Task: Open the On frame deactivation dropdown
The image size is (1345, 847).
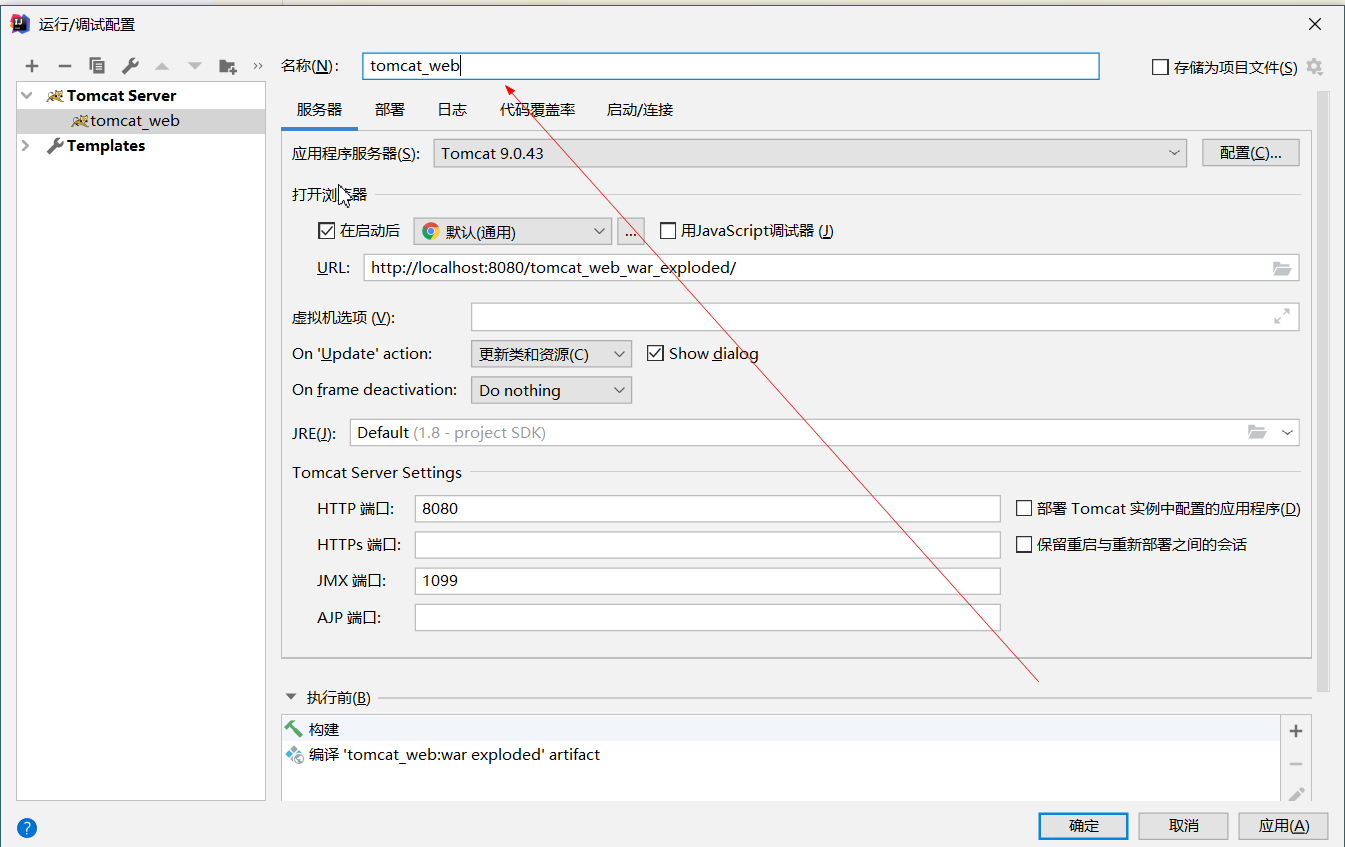Action: [551, 390]
